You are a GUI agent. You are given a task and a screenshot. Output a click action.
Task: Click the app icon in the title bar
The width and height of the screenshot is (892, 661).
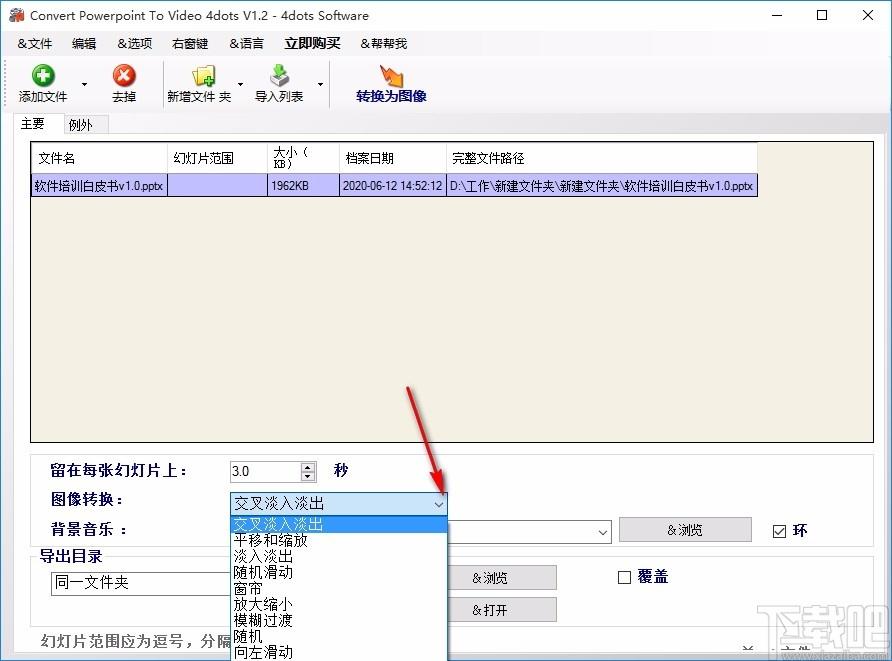[15, 15]
